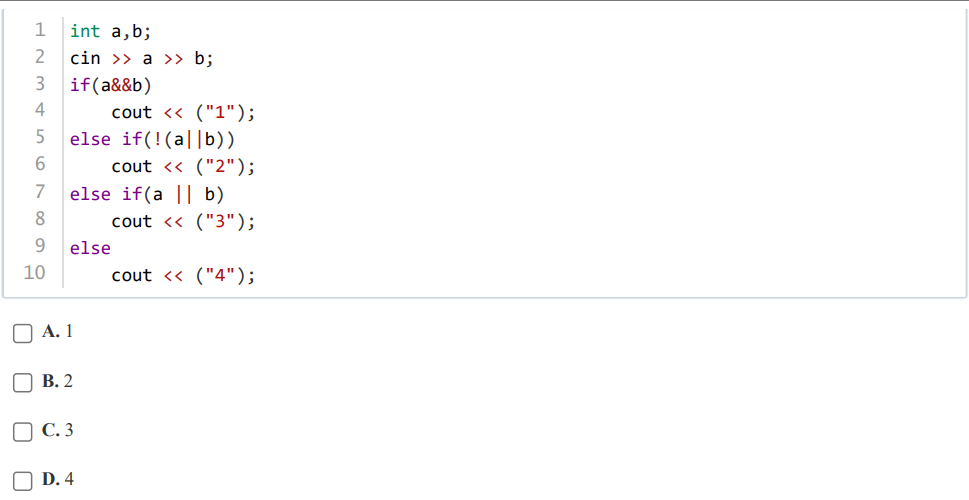Click the standalone 'else' keyword line
969x500 pixels.
(x=90, y=248)
